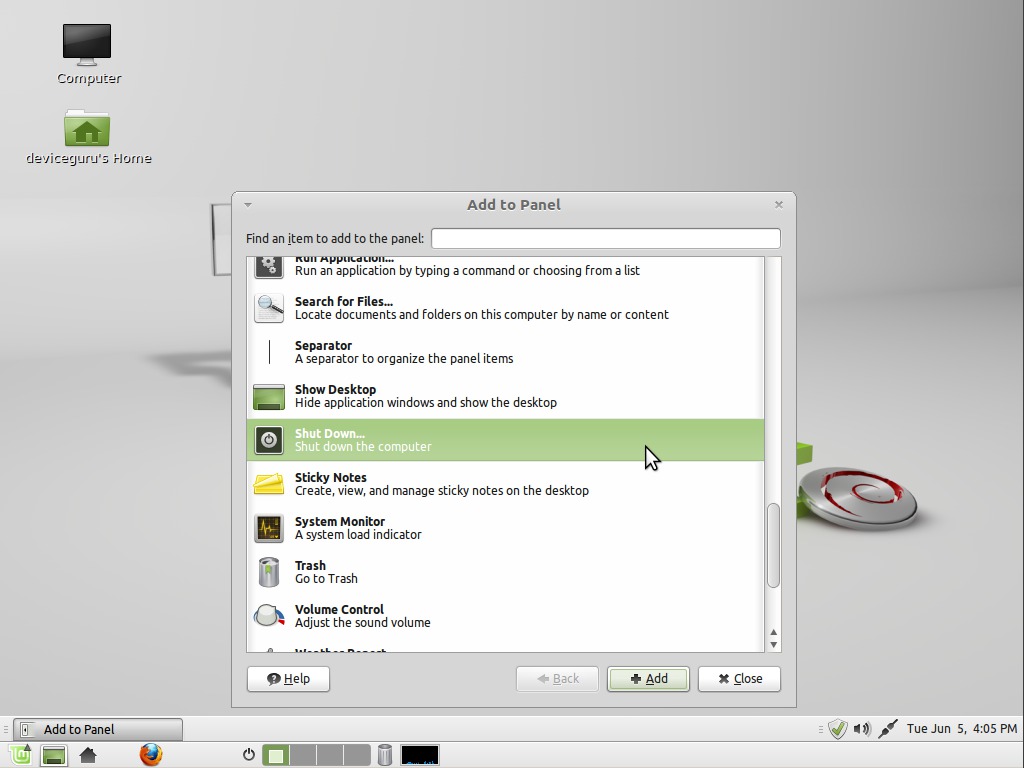Screen dimensions: 1024x768
Task: Open the volume speaker tray icon
Action: [862, 728]
